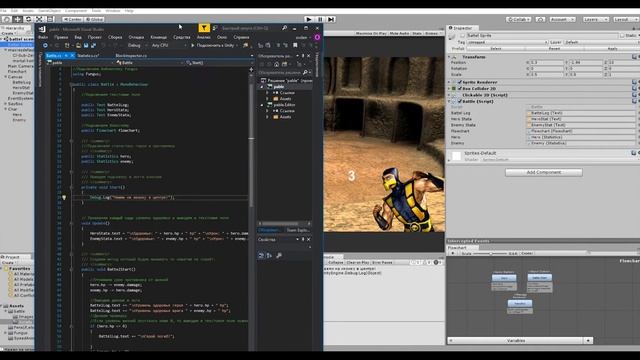The width and height of the screenshot is (640, 360).
Task: Select the Unity Rect tool
Action: pyautogui.click(x=50, y=19)
